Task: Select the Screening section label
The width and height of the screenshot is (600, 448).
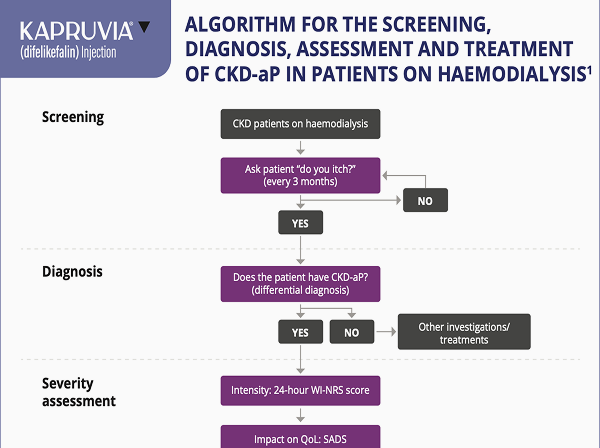Action: tap(72, 118)
